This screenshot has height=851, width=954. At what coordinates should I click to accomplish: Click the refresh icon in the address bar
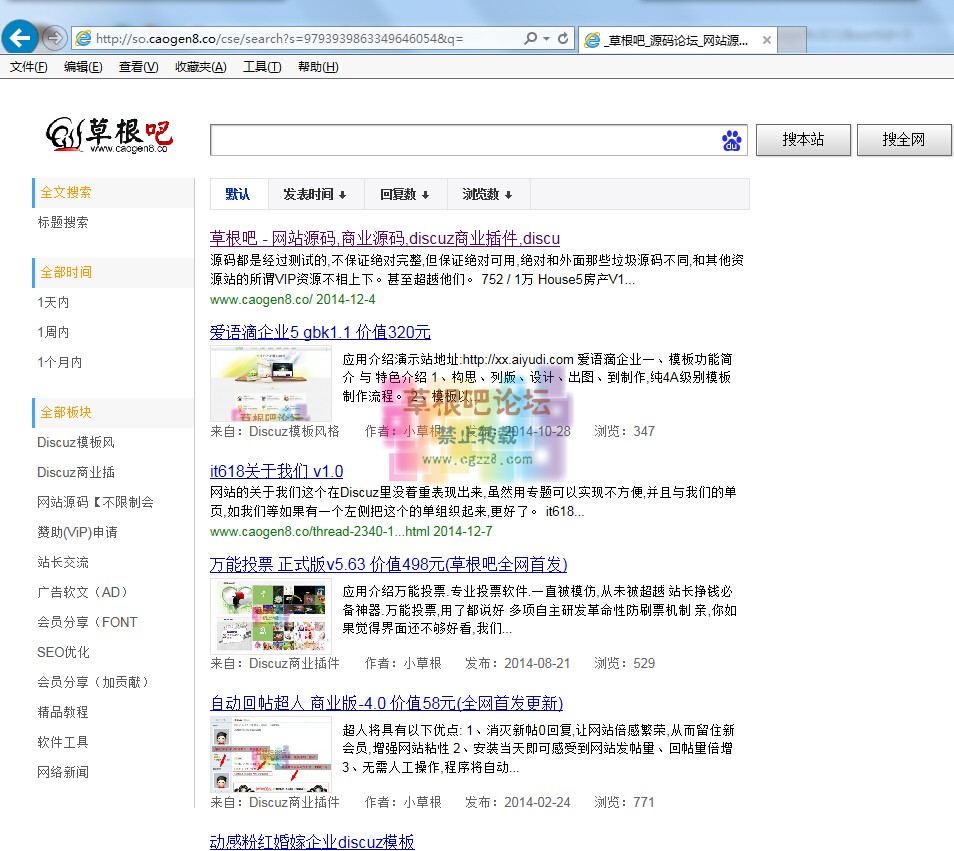pyautogui.click(x=562, y=37)
